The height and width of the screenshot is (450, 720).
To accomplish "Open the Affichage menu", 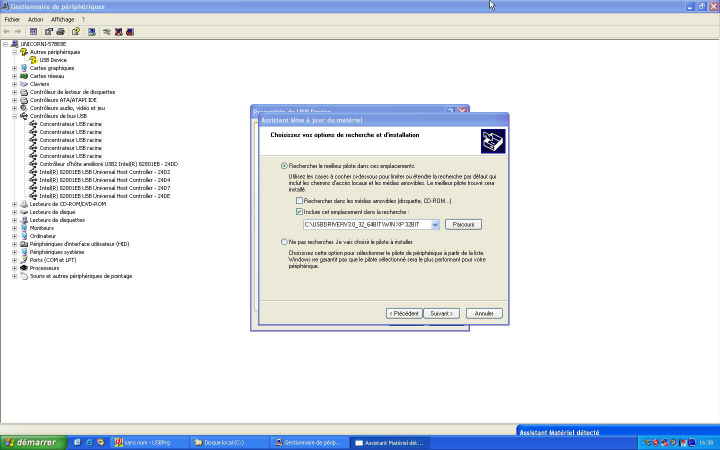I will coord(62,19).
